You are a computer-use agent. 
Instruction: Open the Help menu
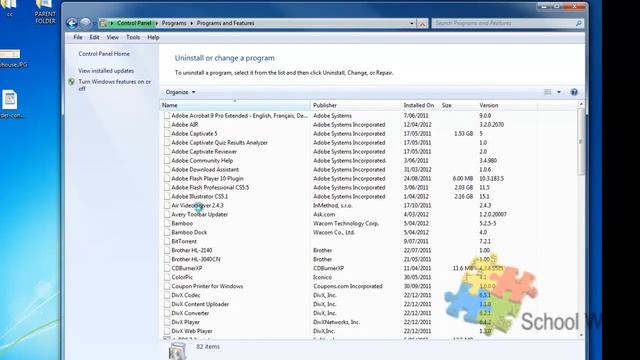(153, 37)
